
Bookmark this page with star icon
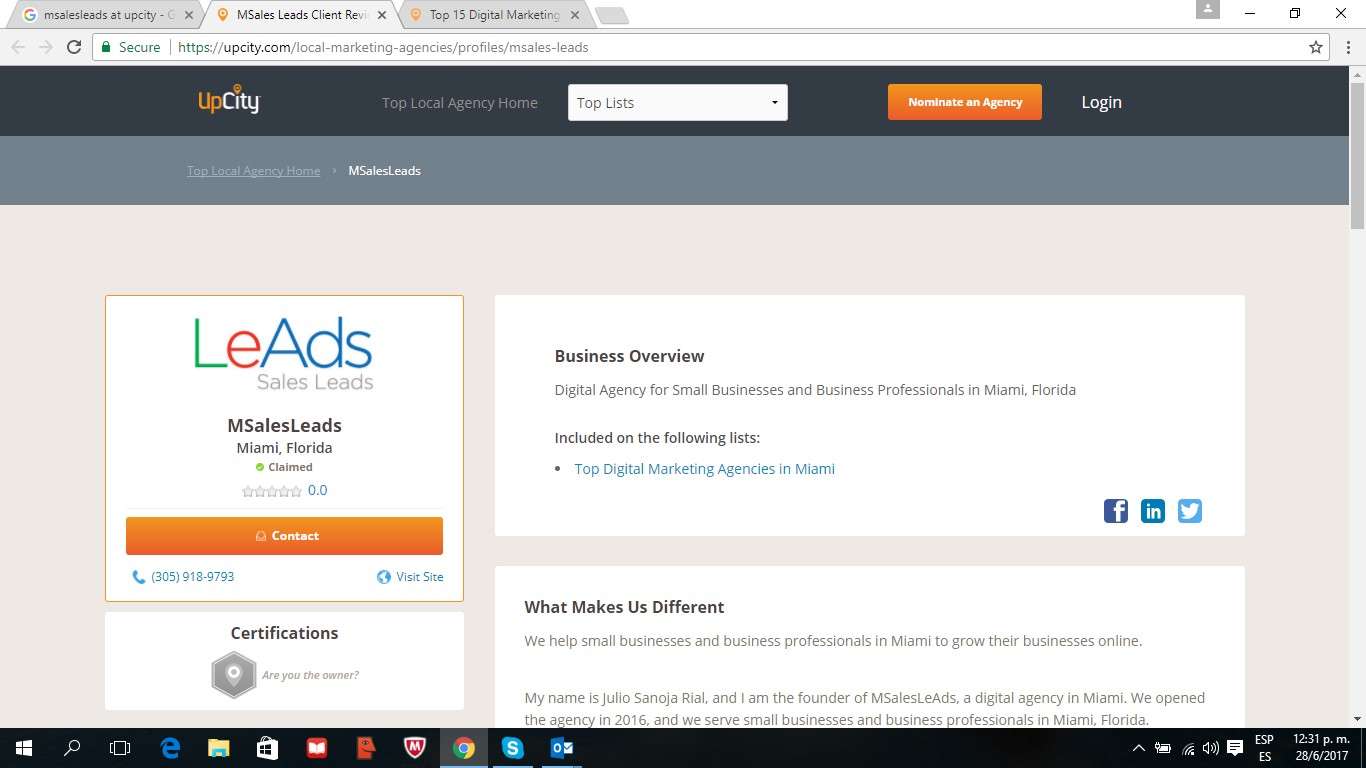click(1316, 47)
